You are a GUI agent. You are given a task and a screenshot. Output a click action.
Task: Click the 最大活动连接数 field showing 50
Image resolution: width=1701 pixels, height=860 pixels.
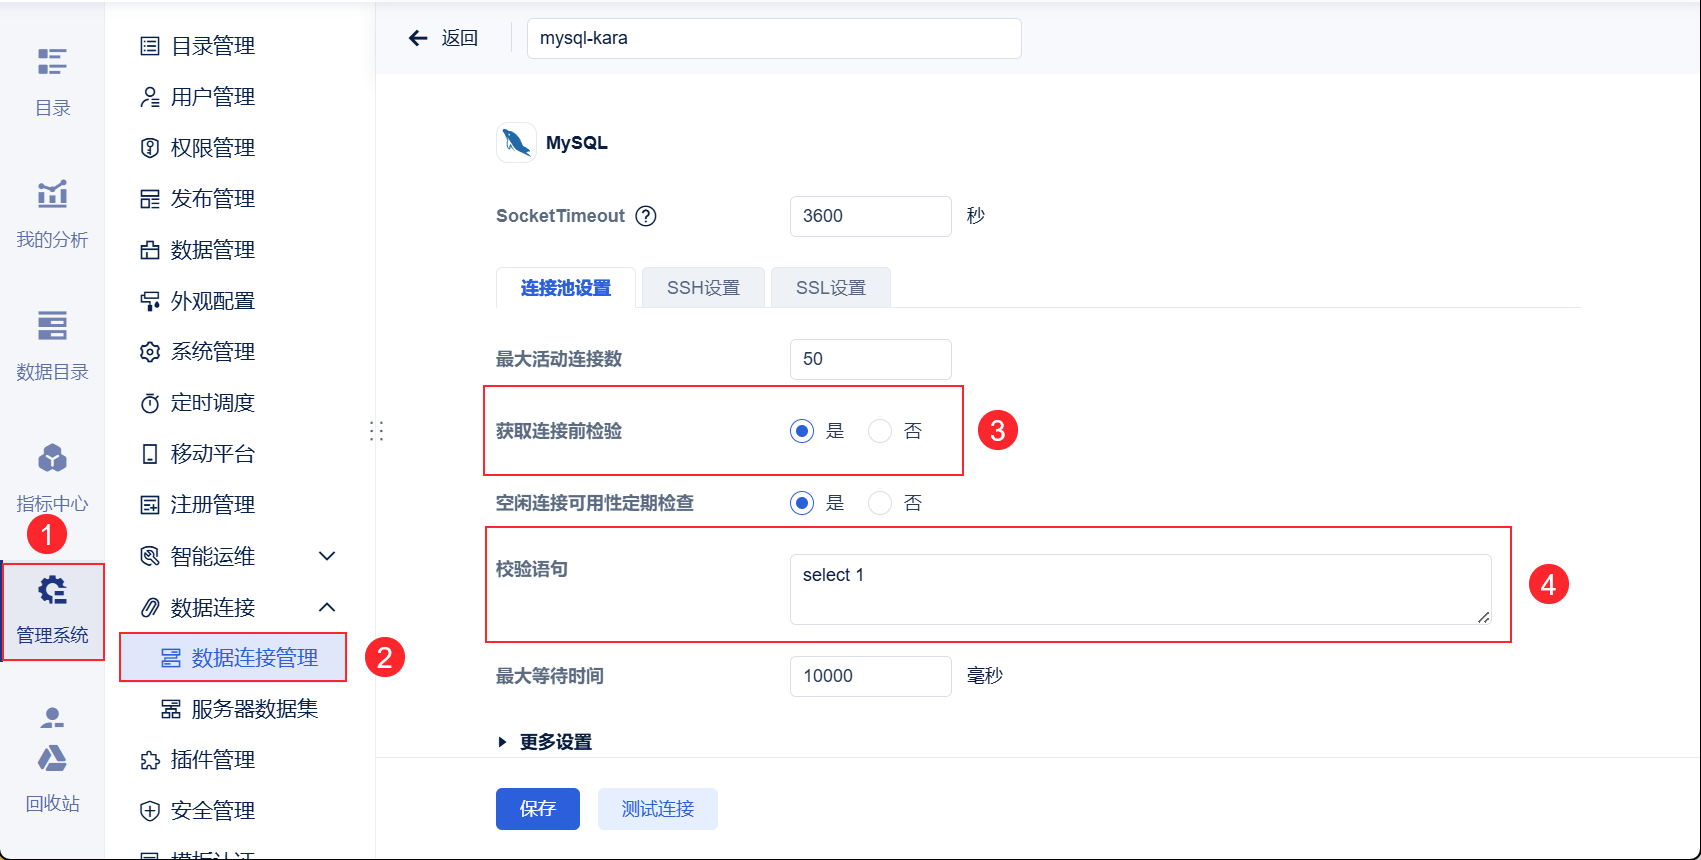pyautogui.click(x=871, y=359)
